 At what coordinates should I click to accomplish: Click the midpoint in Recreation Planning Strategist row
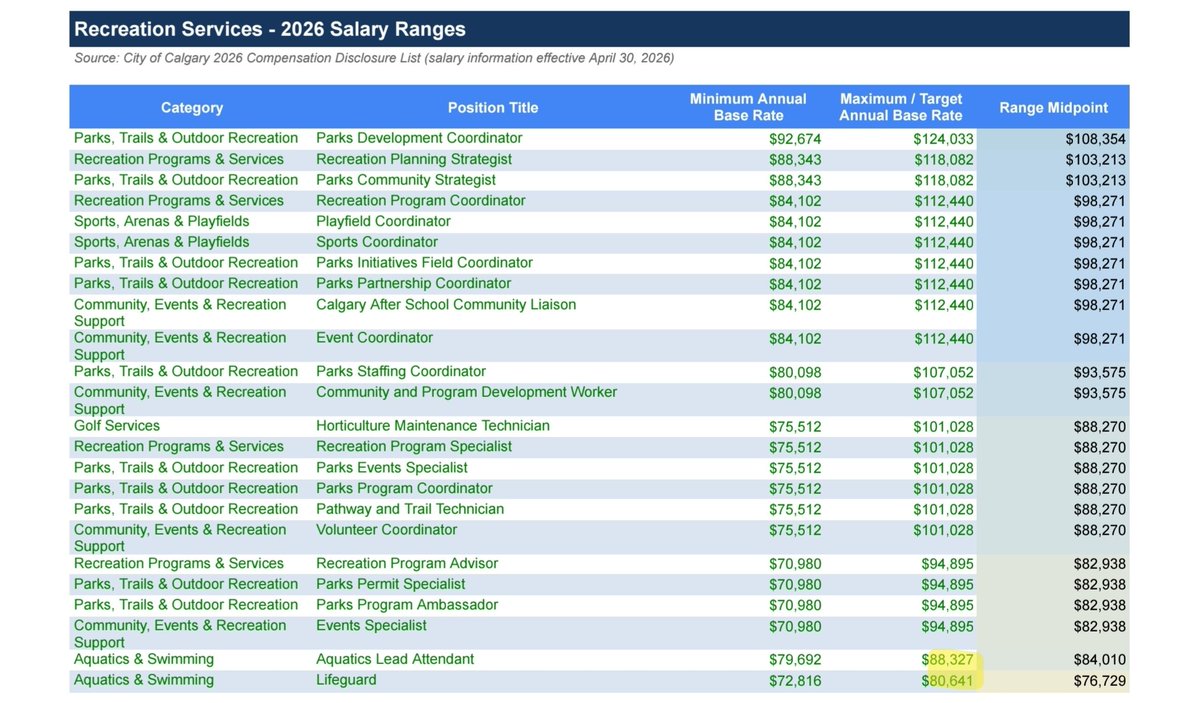(x=1095, y=160)
